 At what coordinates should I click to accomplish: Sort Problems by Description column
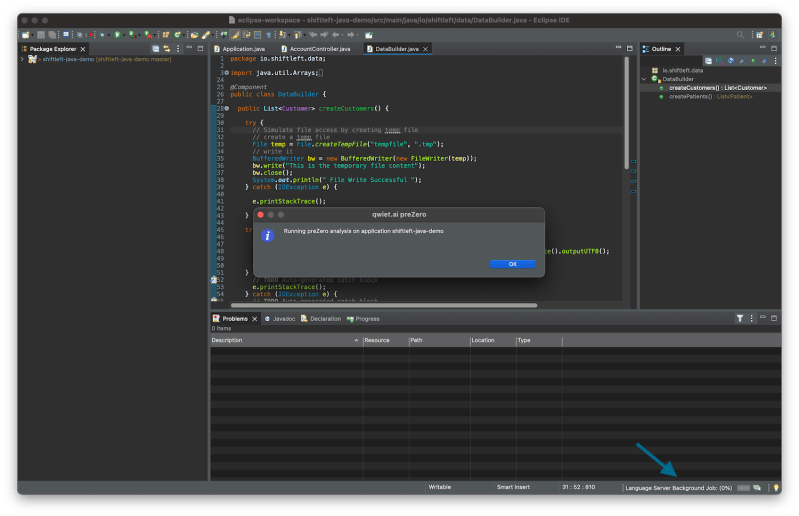click(286, 340)
